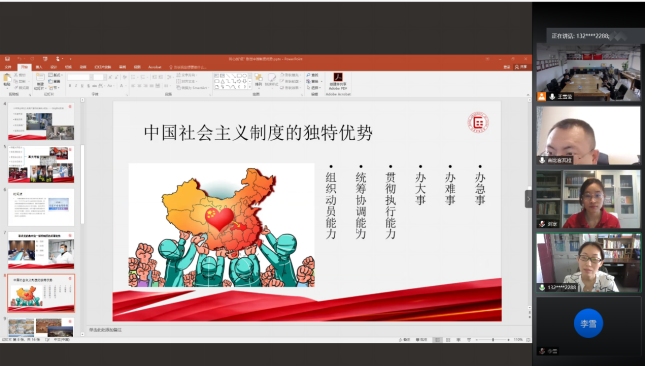645x366 pixels.
Task: Adjust the zoom slider in status bar
Action: [492, 340]
